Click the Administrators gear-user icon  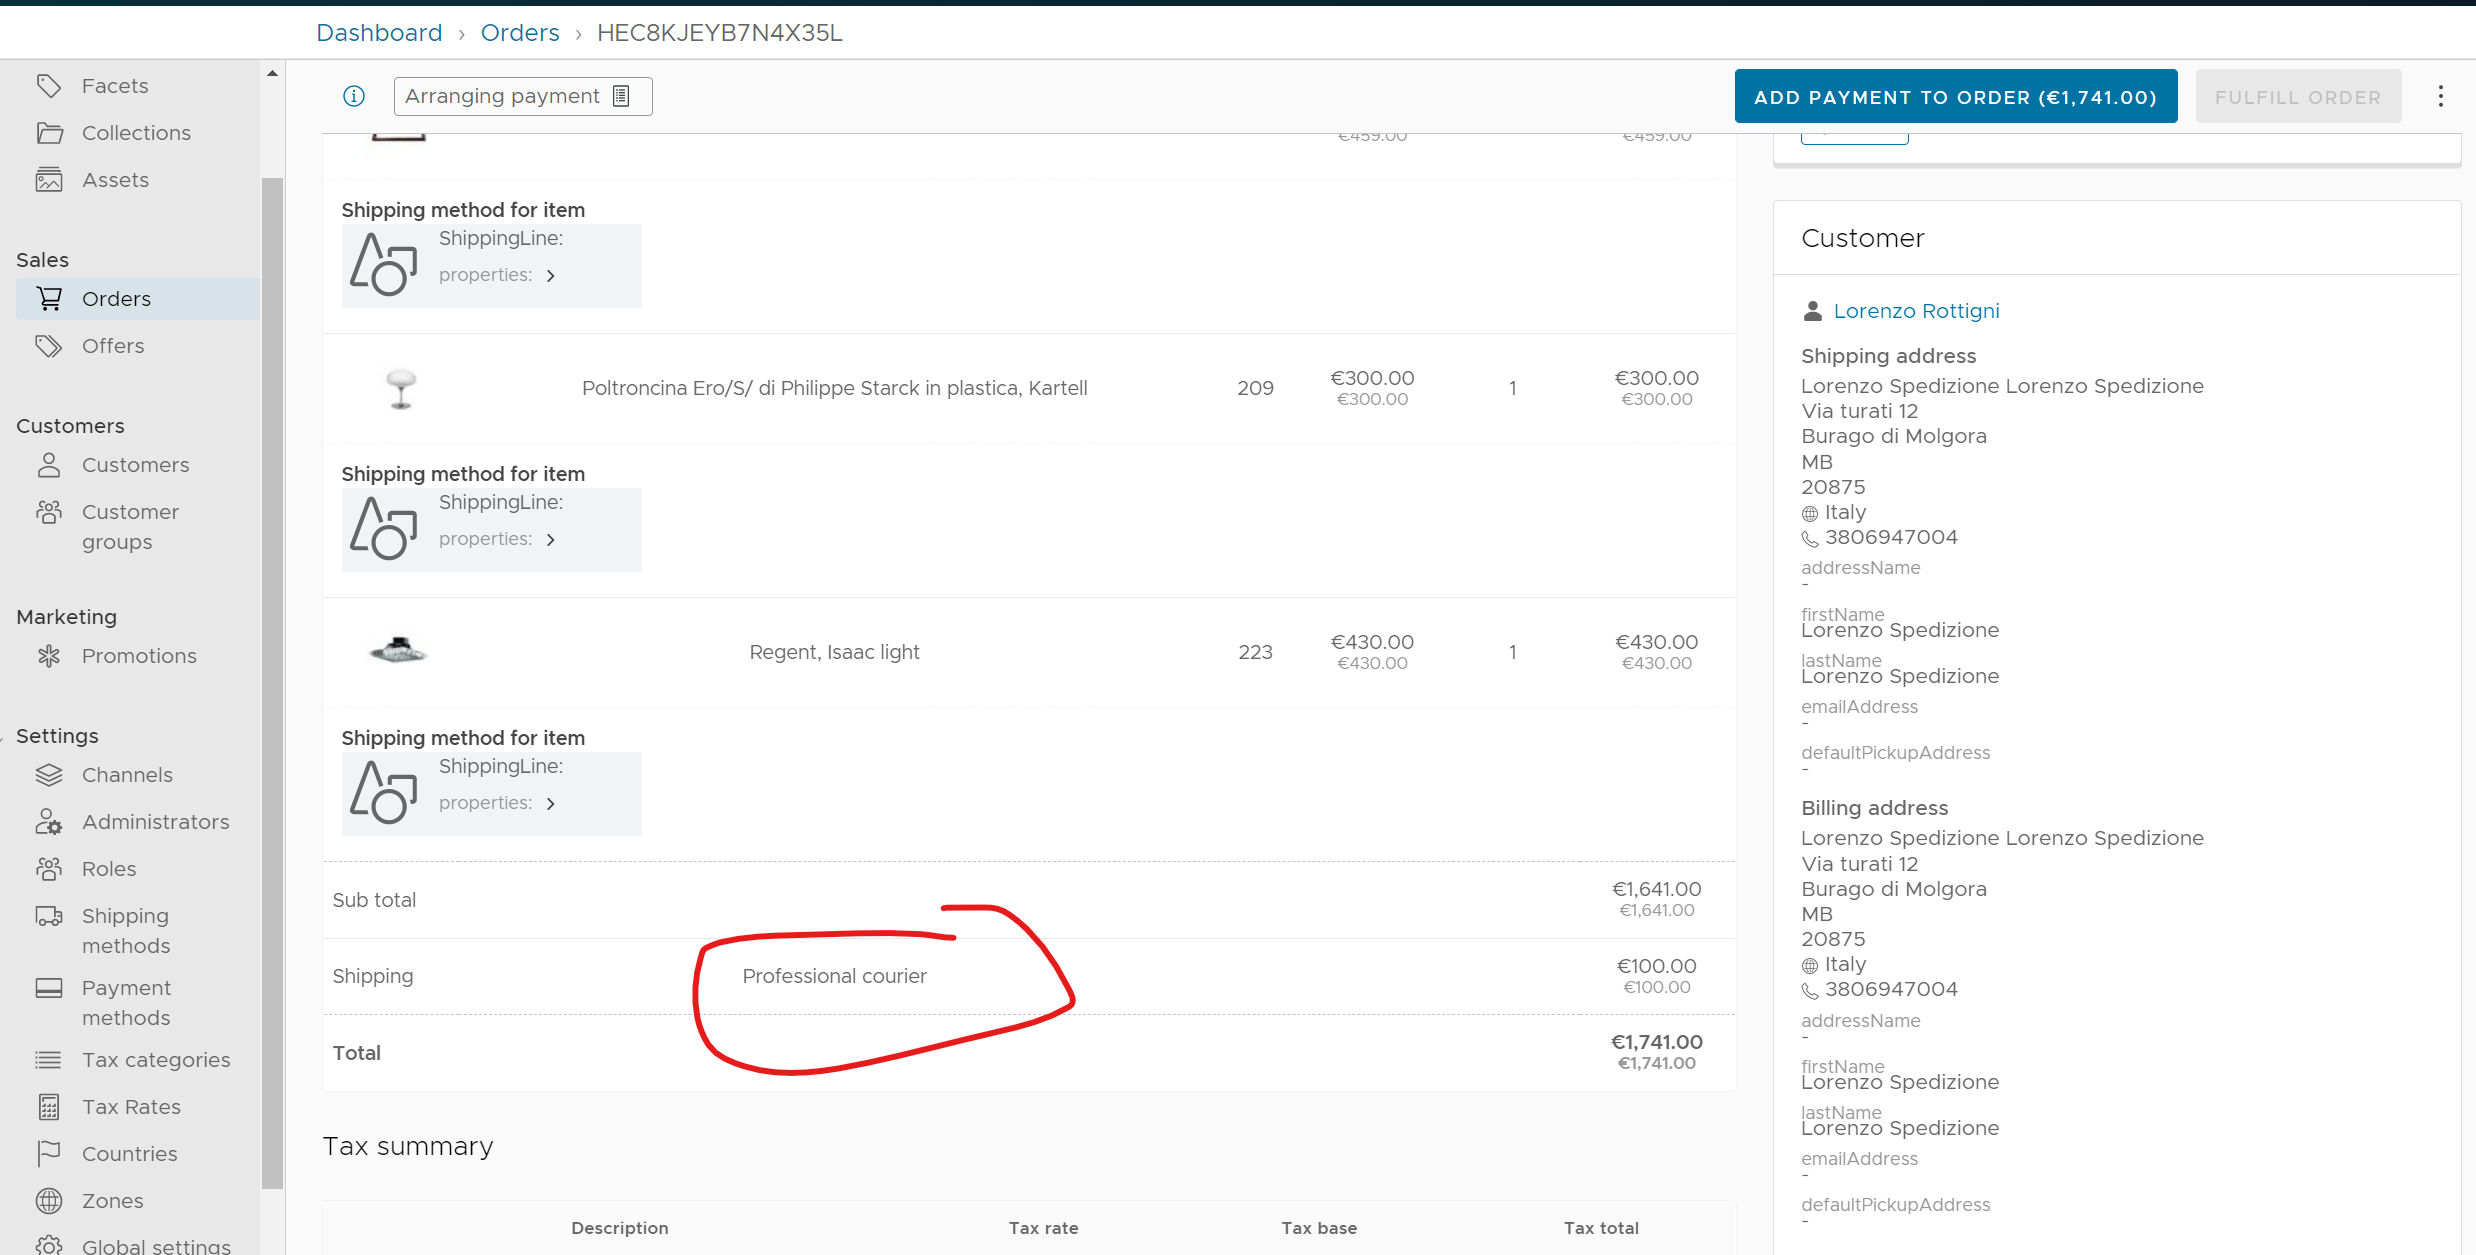pos(49,822)
